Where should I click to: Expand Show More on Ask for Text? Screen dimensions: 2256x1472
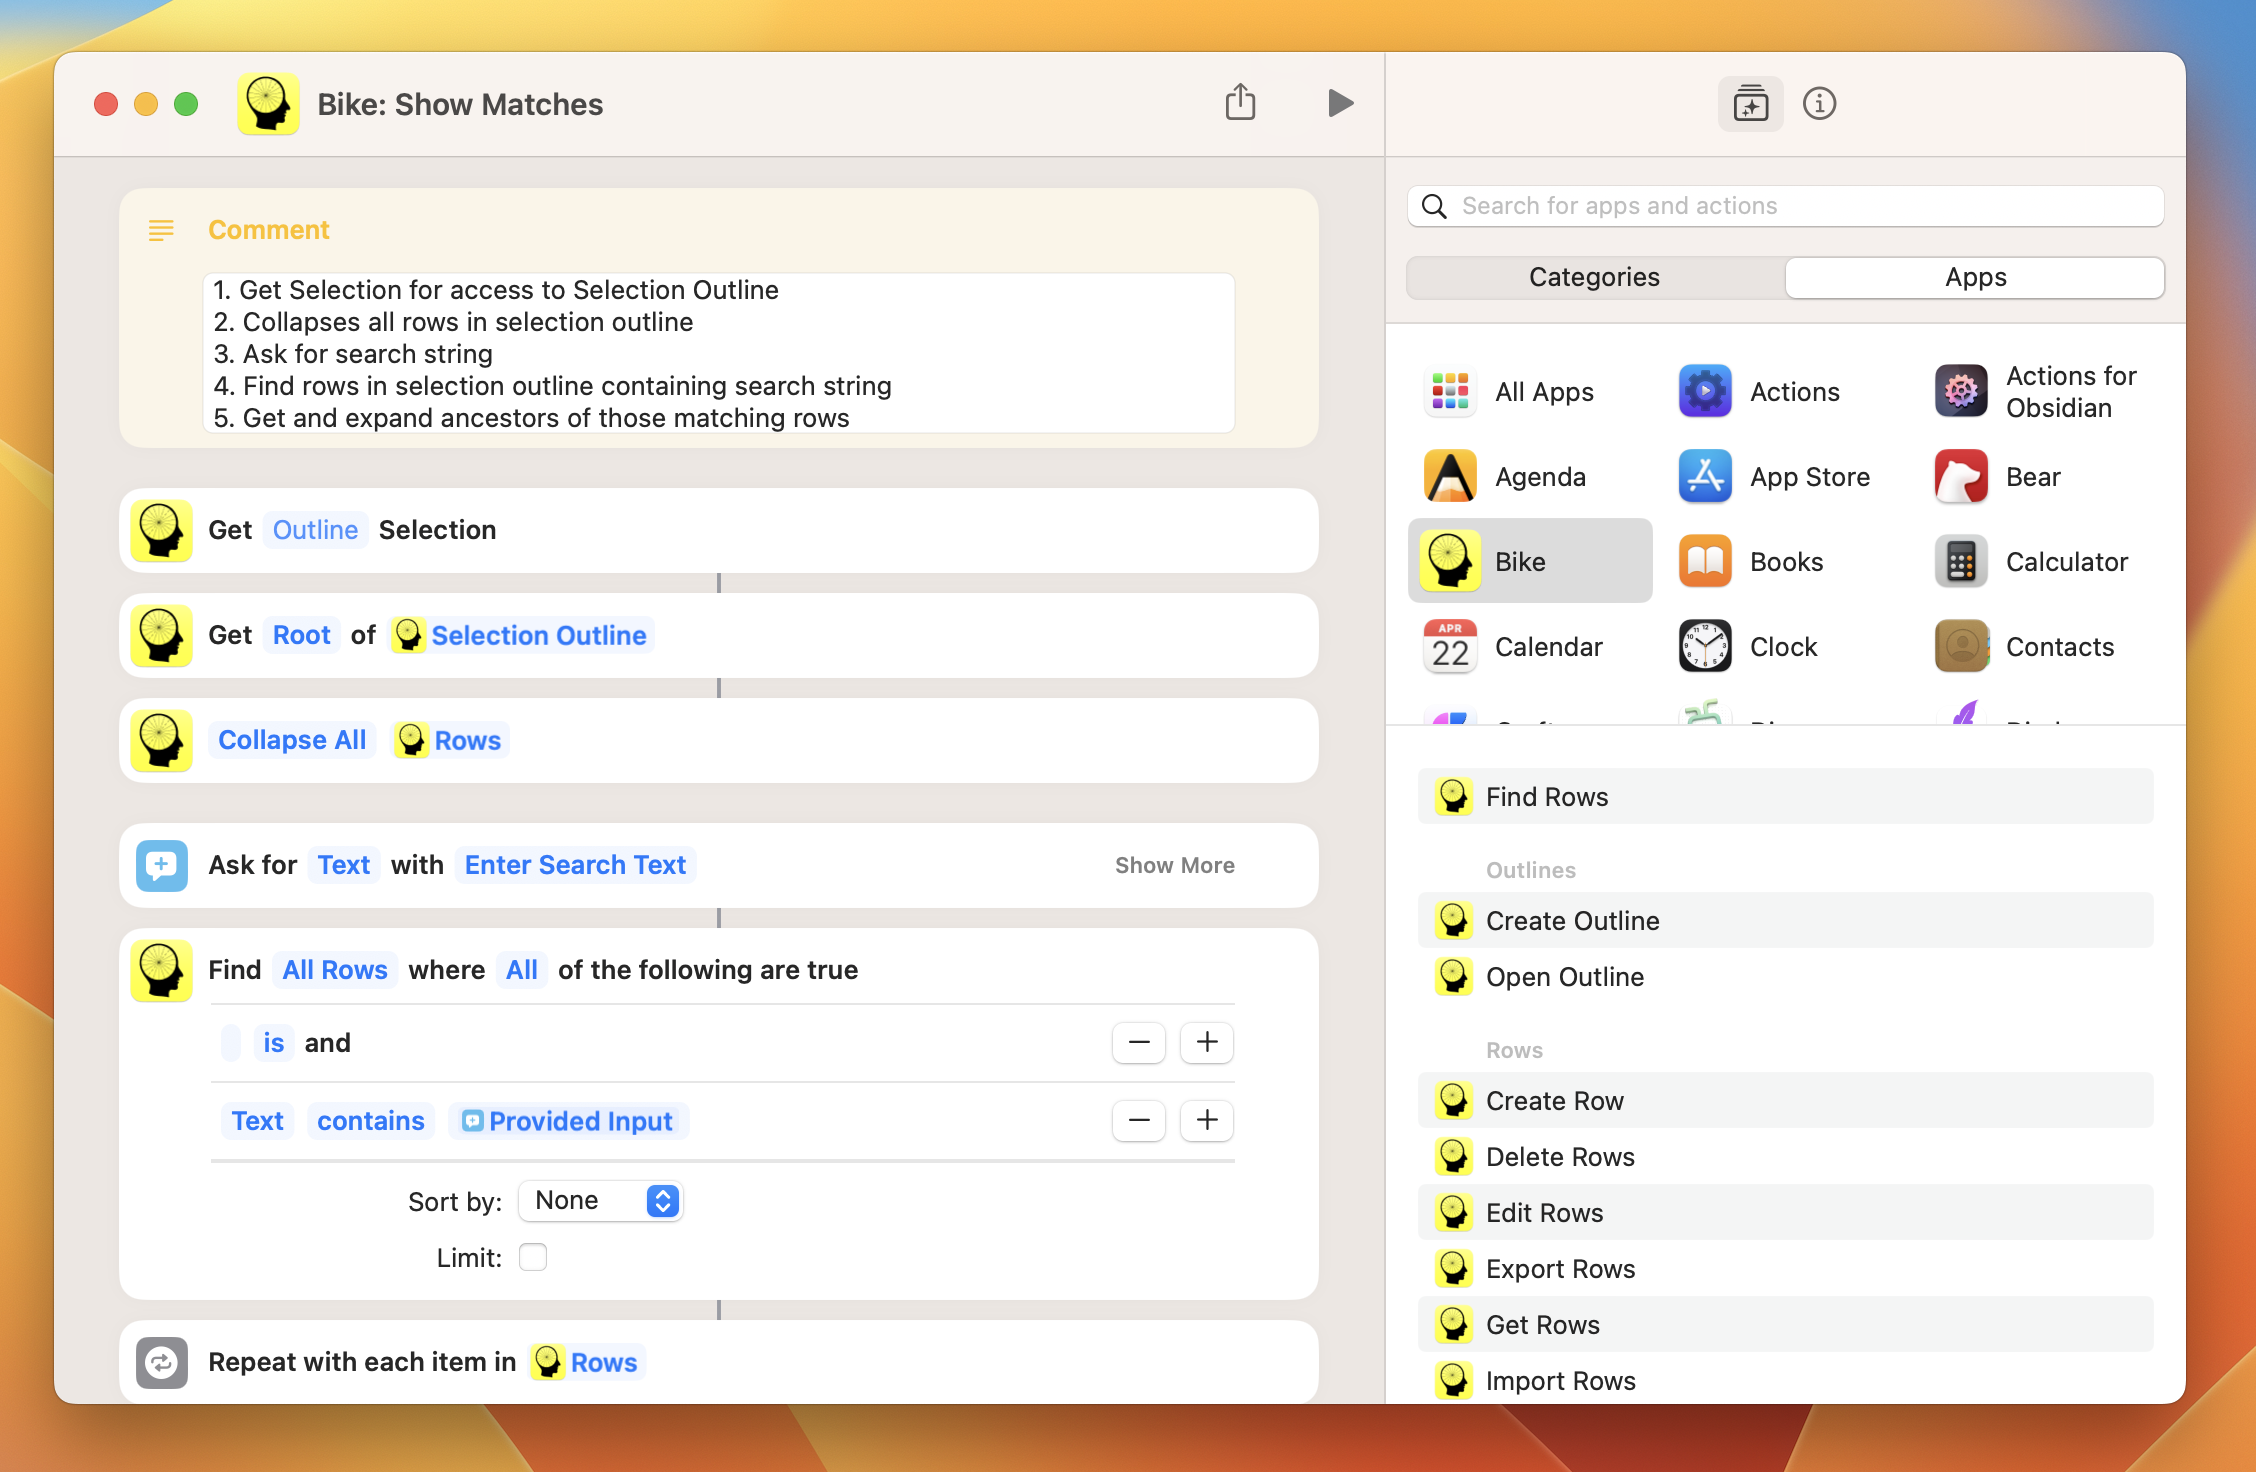pyautogui.click(x=1174, y=865)
